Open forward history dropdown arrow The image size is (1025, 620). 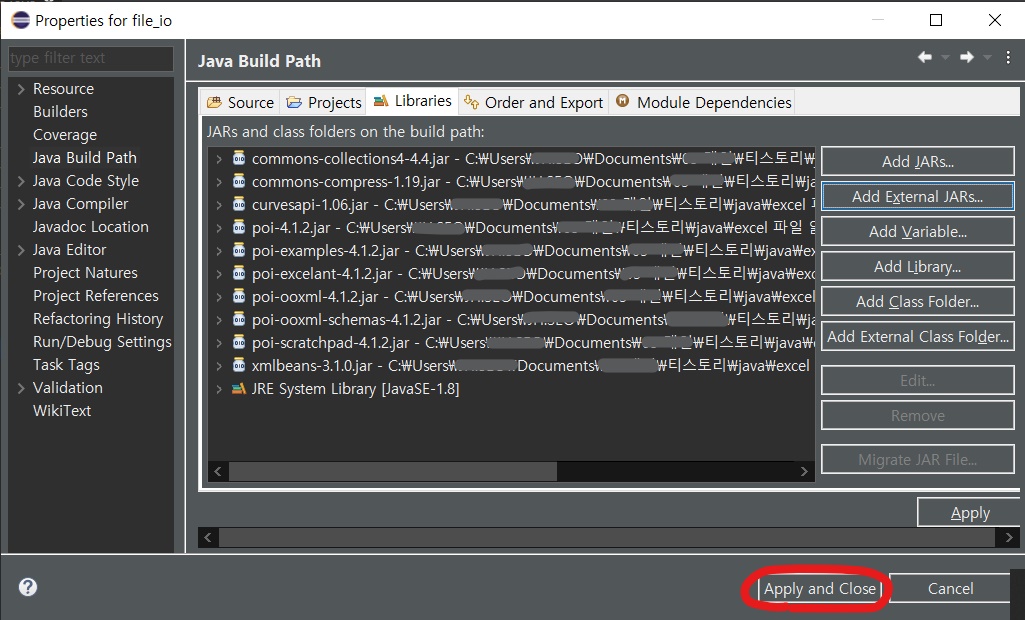pos(988,58)
